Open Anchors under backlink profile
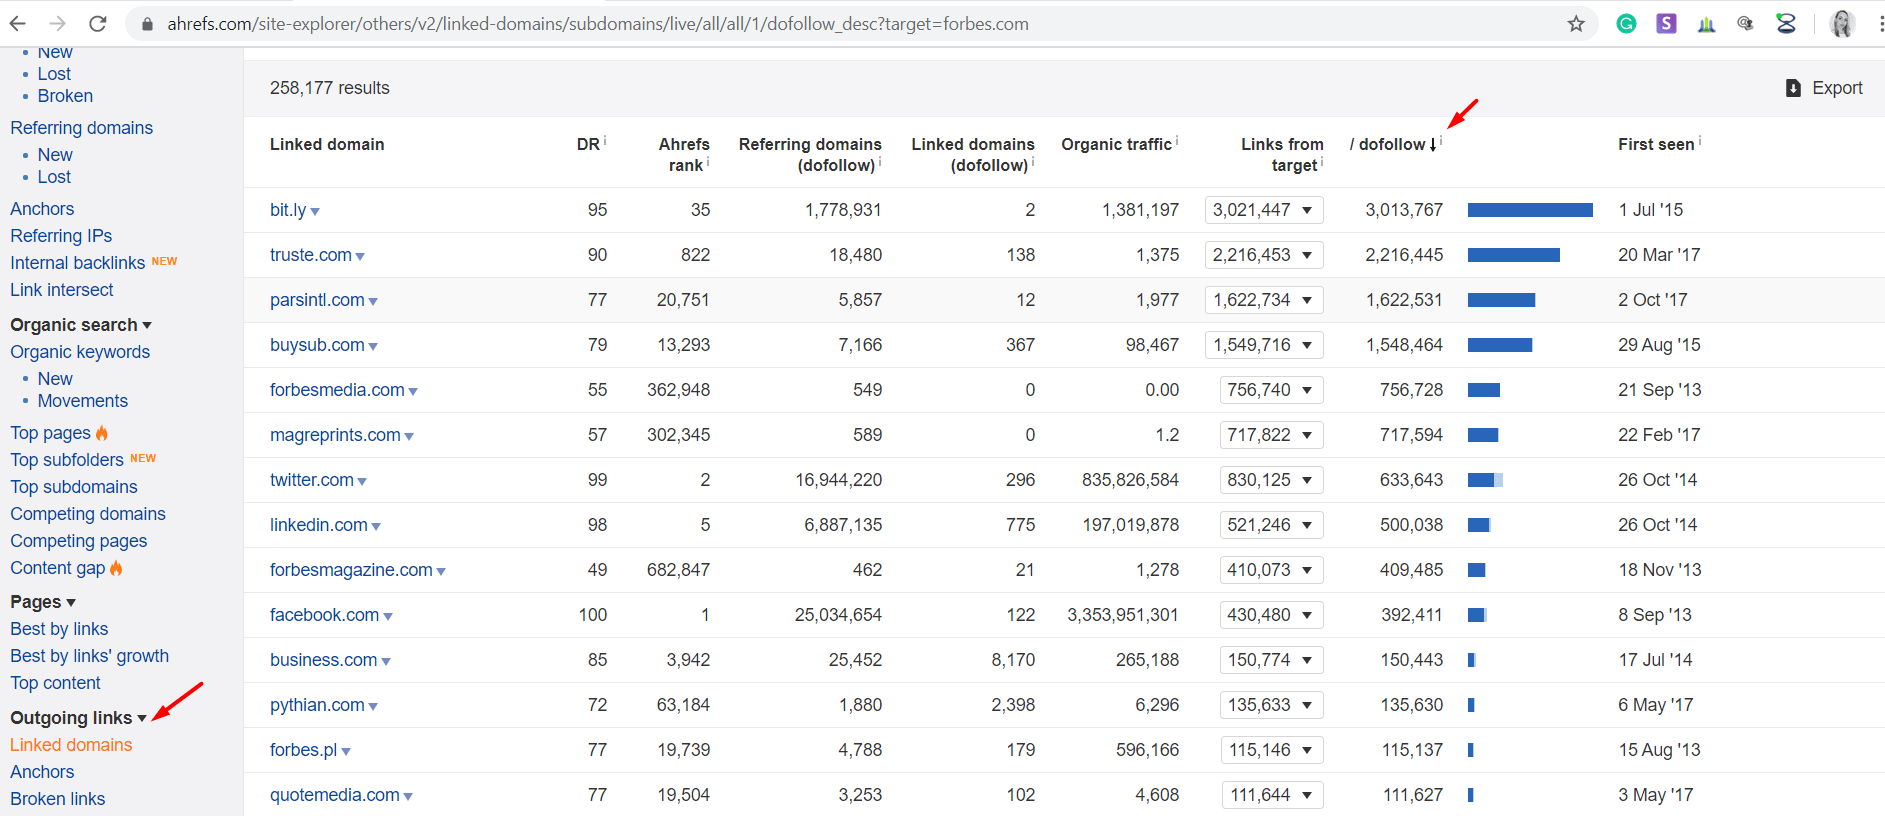This screenshot has width=1885, height=816. pos(42,209)
